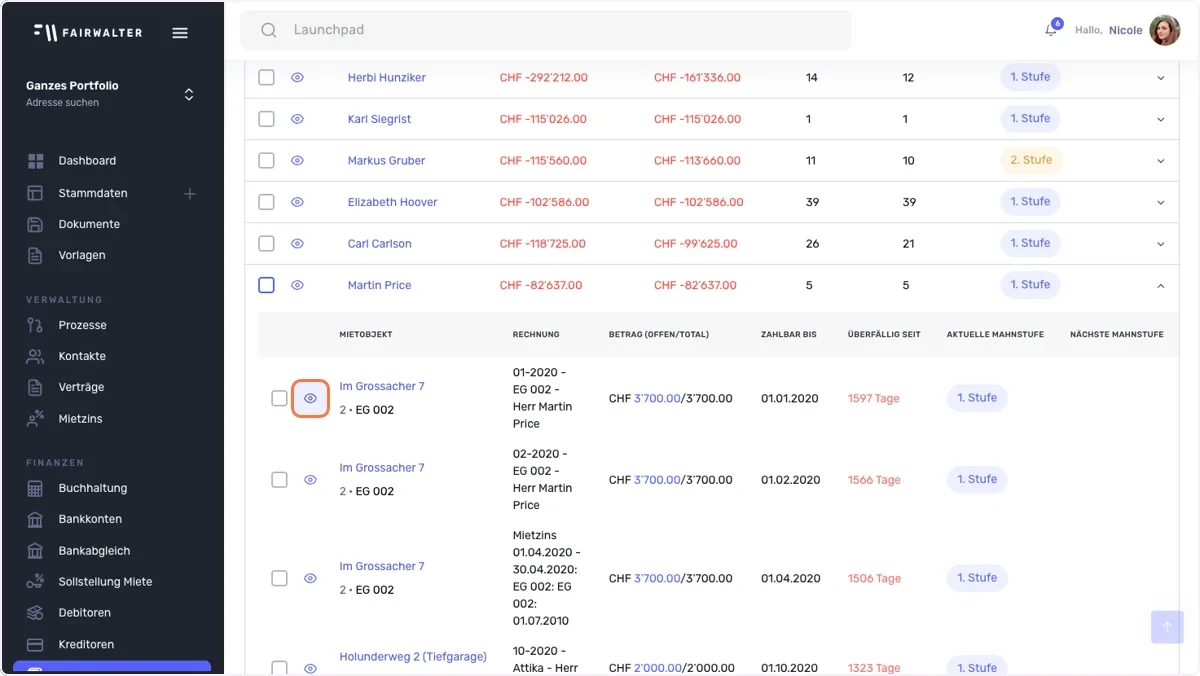Click the Prozesse sidebar icon

tap(36, 325)
